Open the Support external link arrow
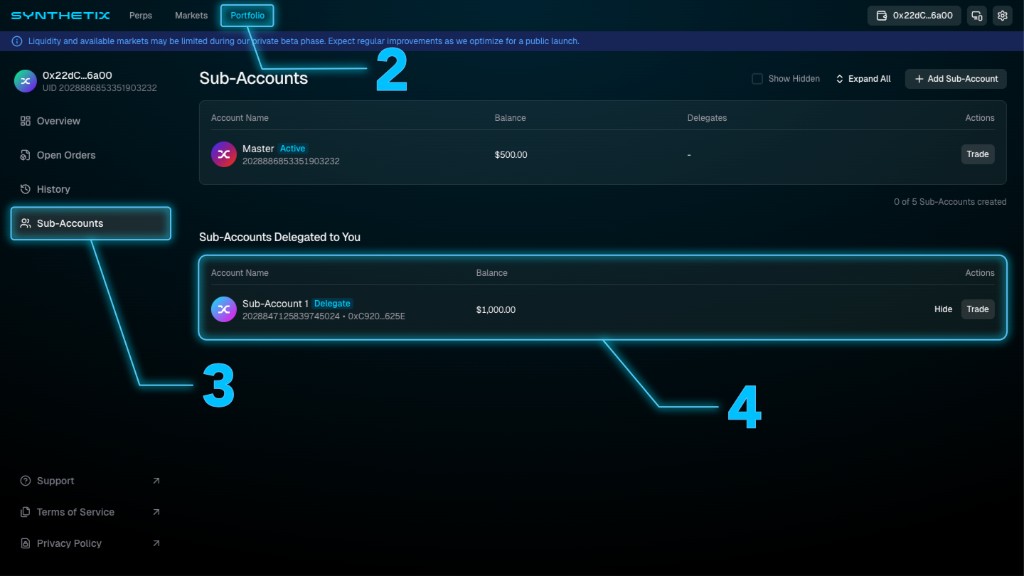The image size is (1024, 576). [156, 481]
